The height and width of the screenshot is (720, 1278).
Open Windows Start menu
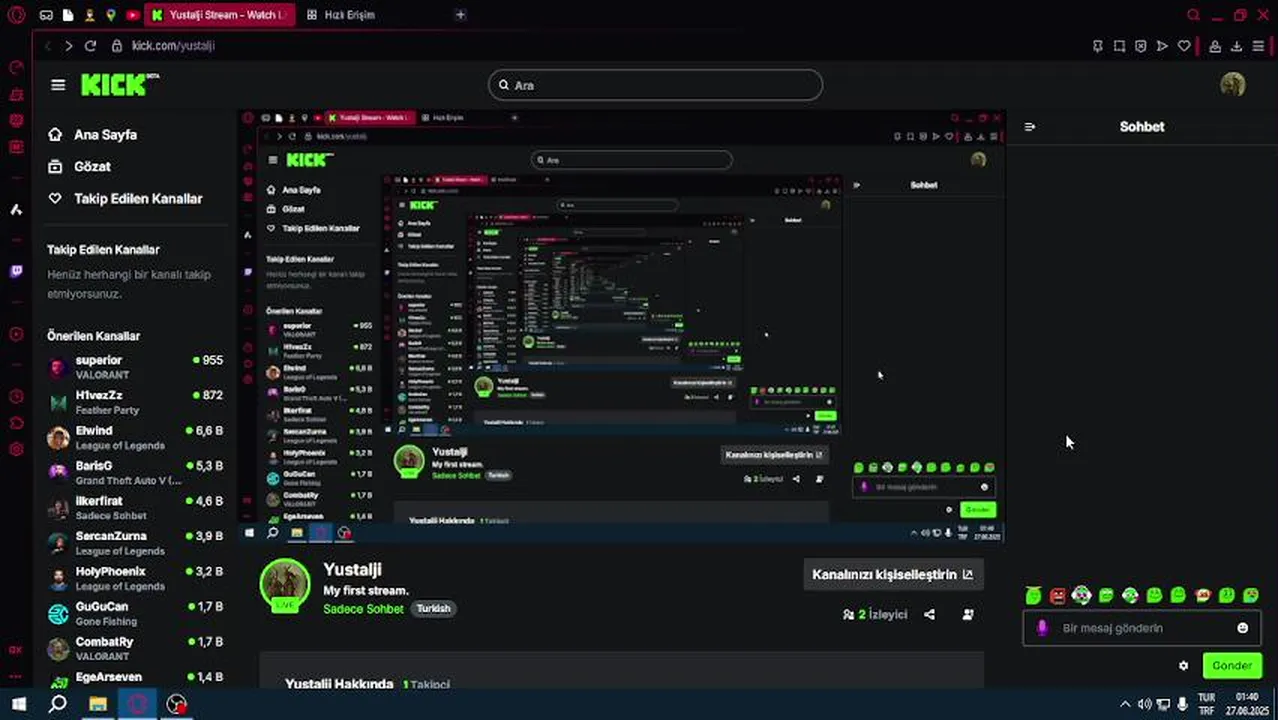point(18,704)
